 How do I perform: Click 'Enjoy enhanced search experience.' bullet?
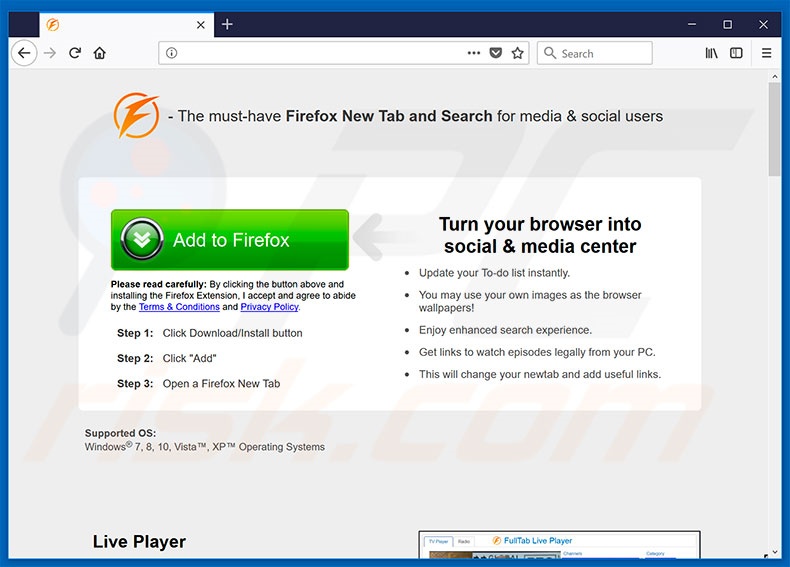pyautogui.click(x=505, y=330)
